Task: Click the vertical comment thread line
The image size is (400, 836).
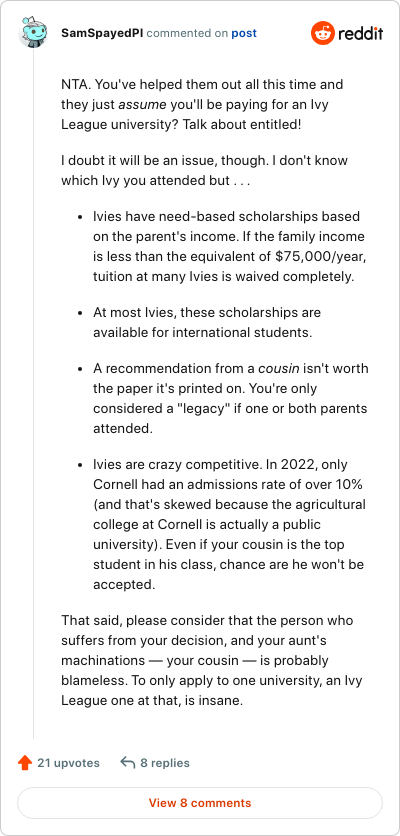Action: pyautogui.click(x=34, y=395)
